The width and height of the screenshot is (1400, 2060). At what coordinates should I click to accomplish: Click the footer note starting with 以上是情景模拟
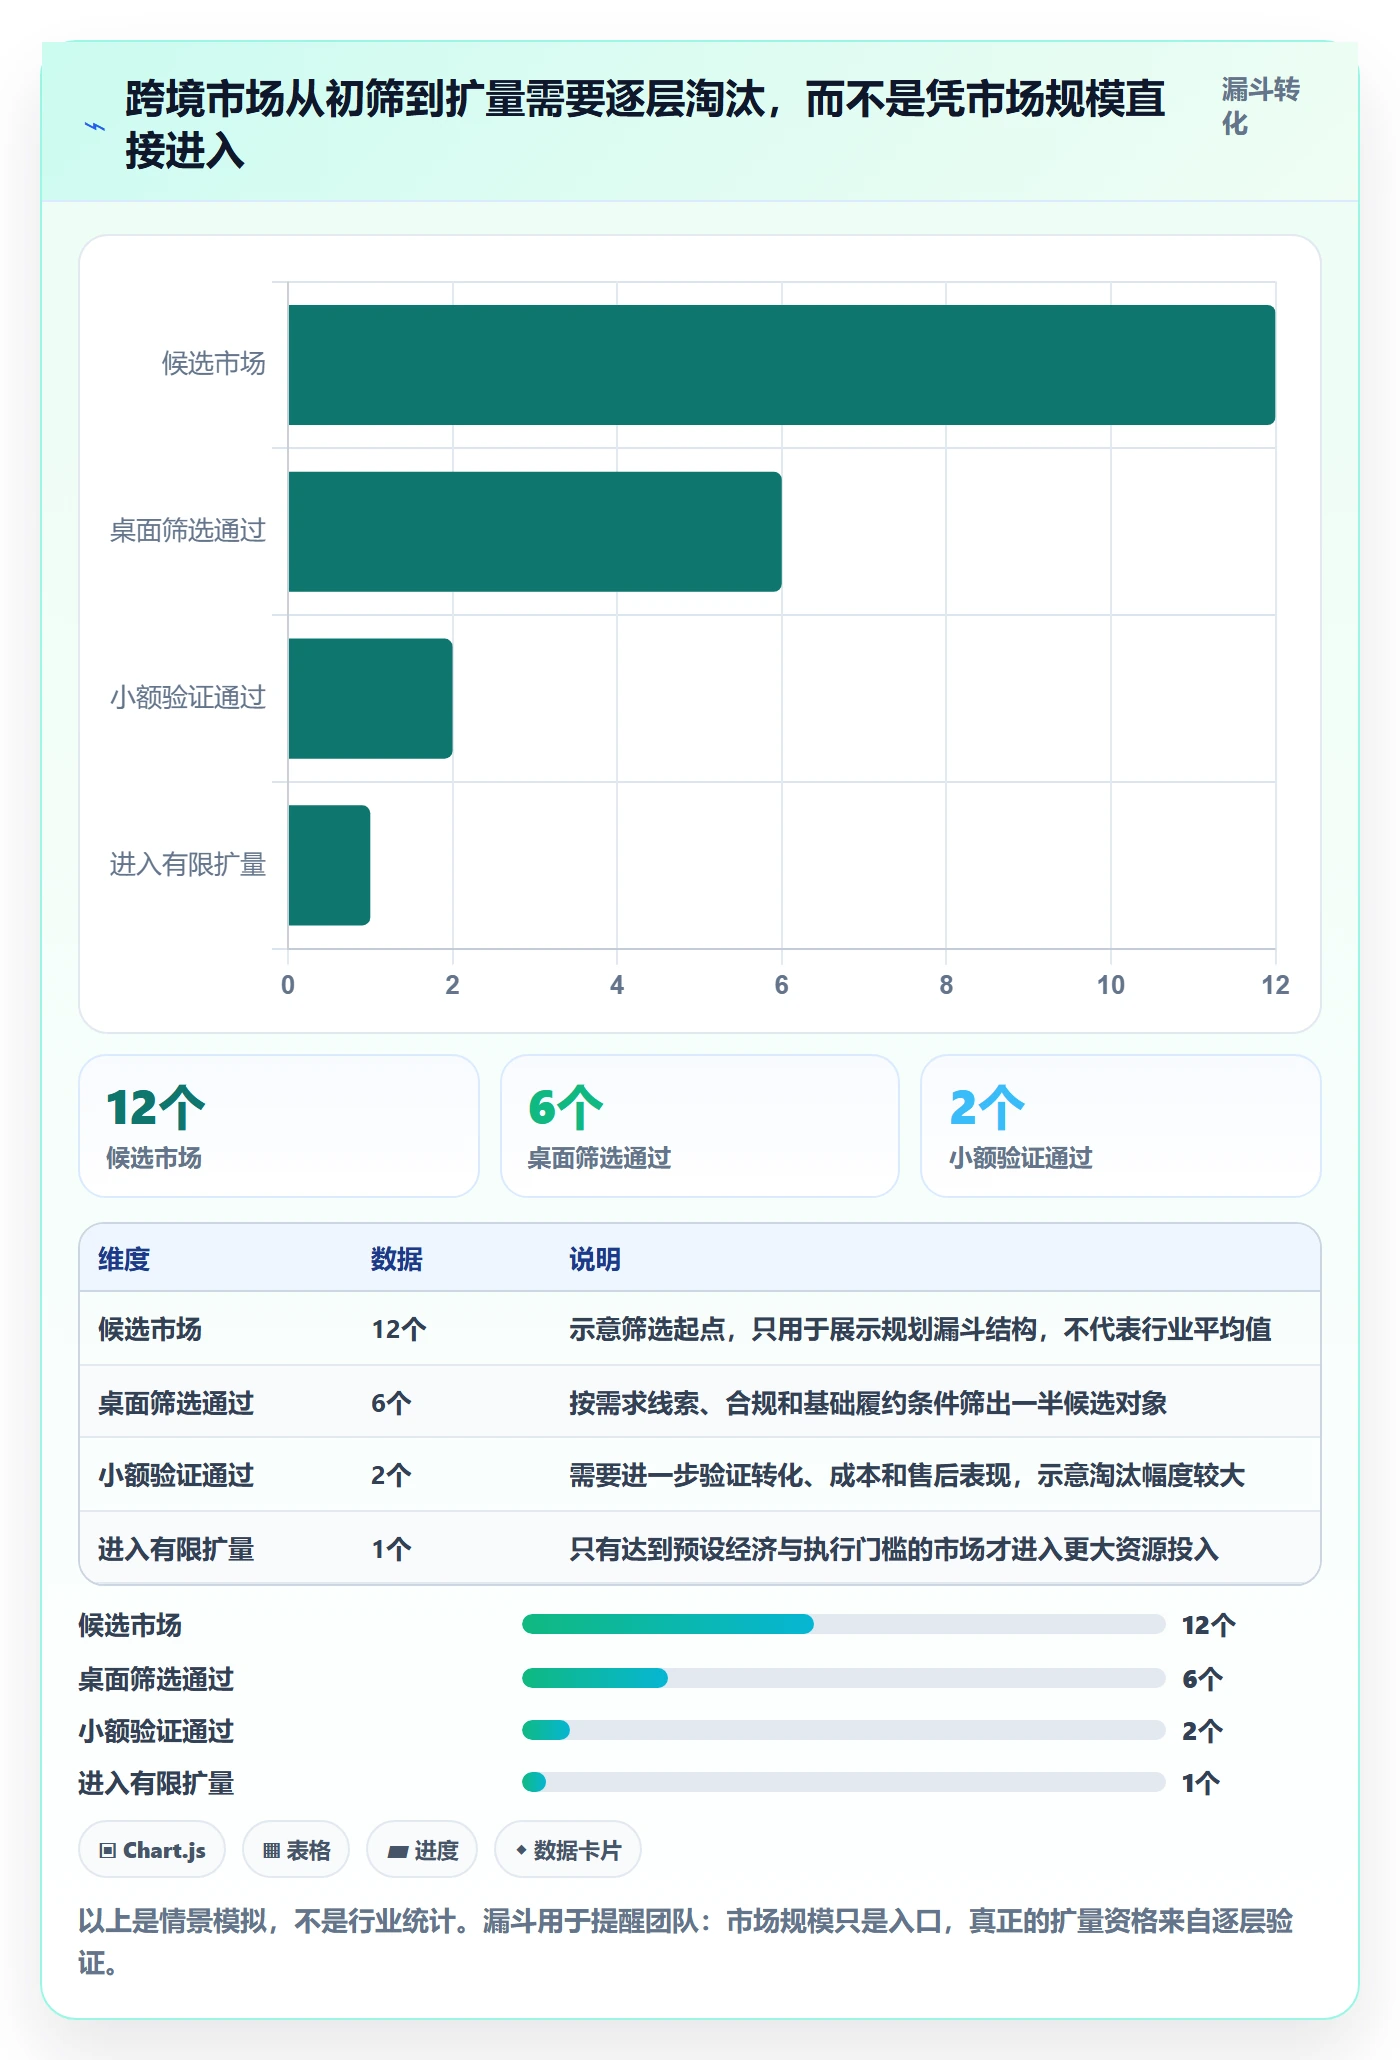click(x=686, y=1941)
